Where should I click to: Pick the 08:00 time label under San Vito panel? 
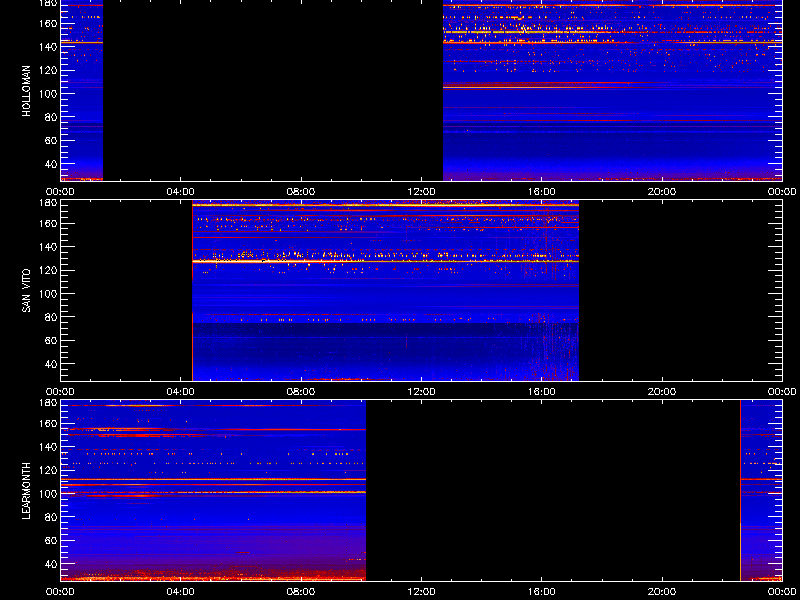301,392
